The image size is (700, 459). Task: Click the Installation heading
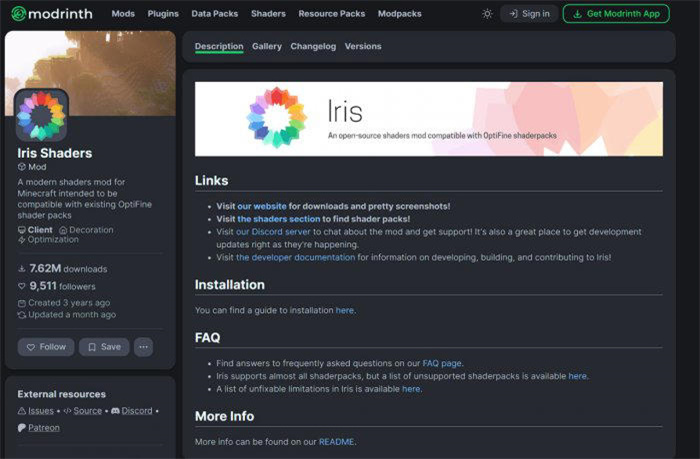[230, 285]
